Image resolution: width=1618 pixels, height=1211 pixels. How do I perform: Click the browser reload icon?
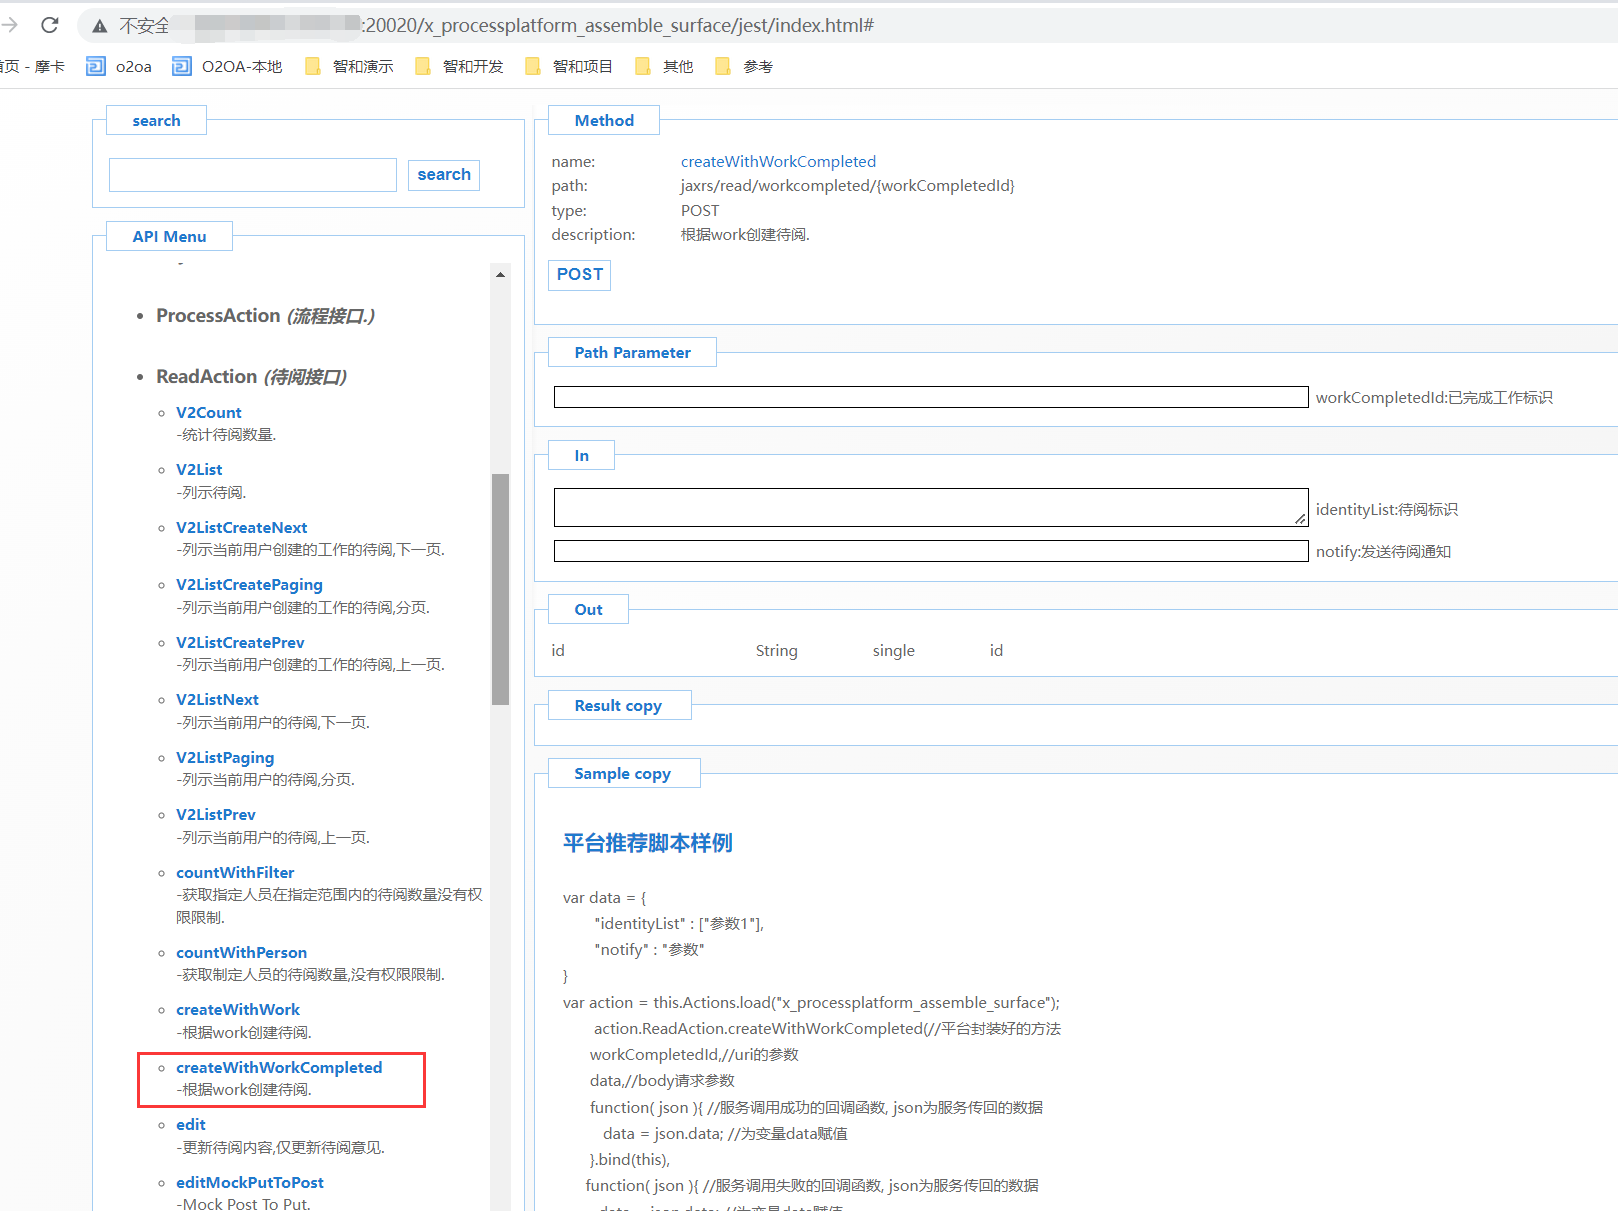pyautogui.click(x=50, y=25)
